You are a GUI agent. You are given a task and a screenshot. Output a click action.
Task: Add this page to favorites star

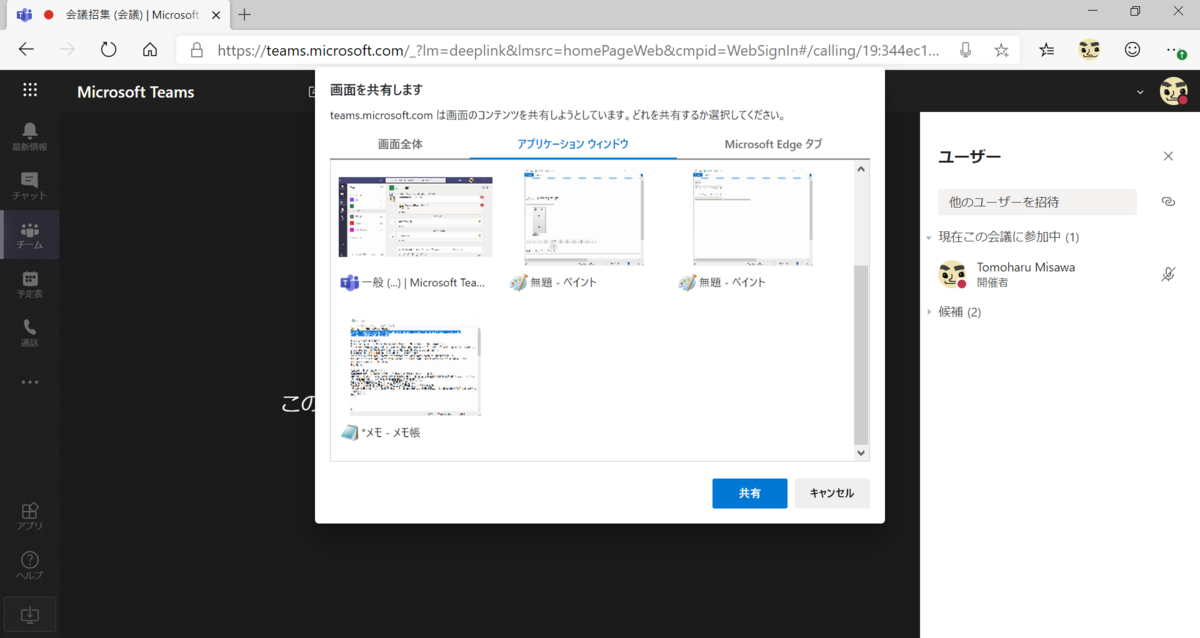tap(1001, 50)
